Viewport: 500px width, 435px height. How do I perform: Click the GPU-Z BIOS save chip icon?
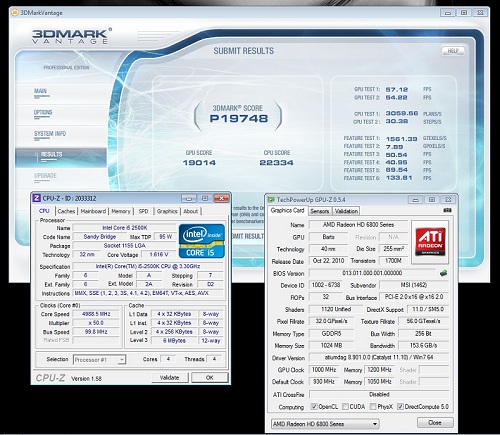443,273
